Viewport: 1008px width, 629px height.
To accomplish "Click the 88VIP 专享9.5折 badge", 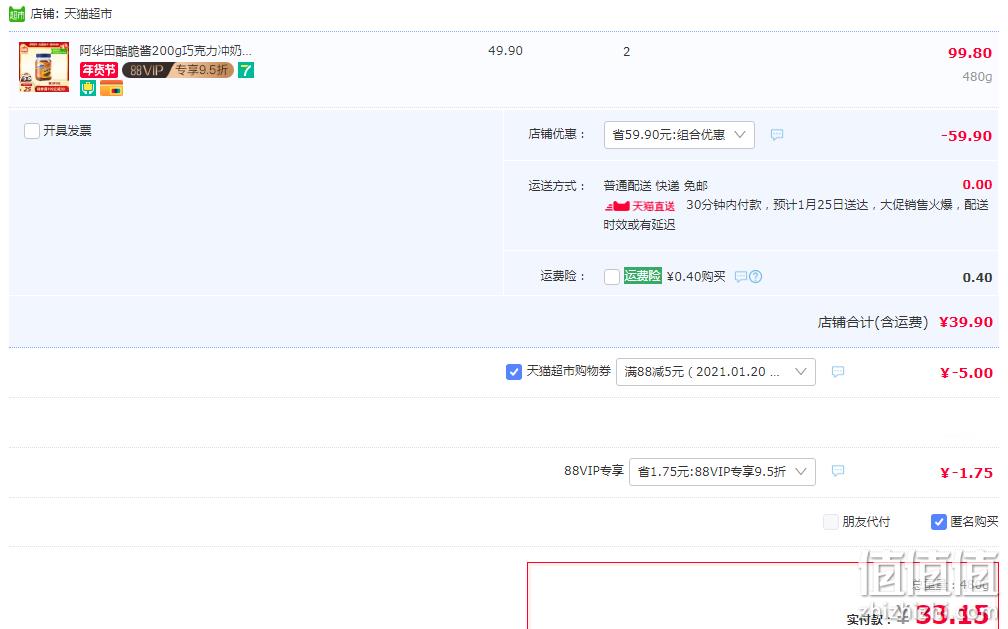I will (x=177, y=69).
